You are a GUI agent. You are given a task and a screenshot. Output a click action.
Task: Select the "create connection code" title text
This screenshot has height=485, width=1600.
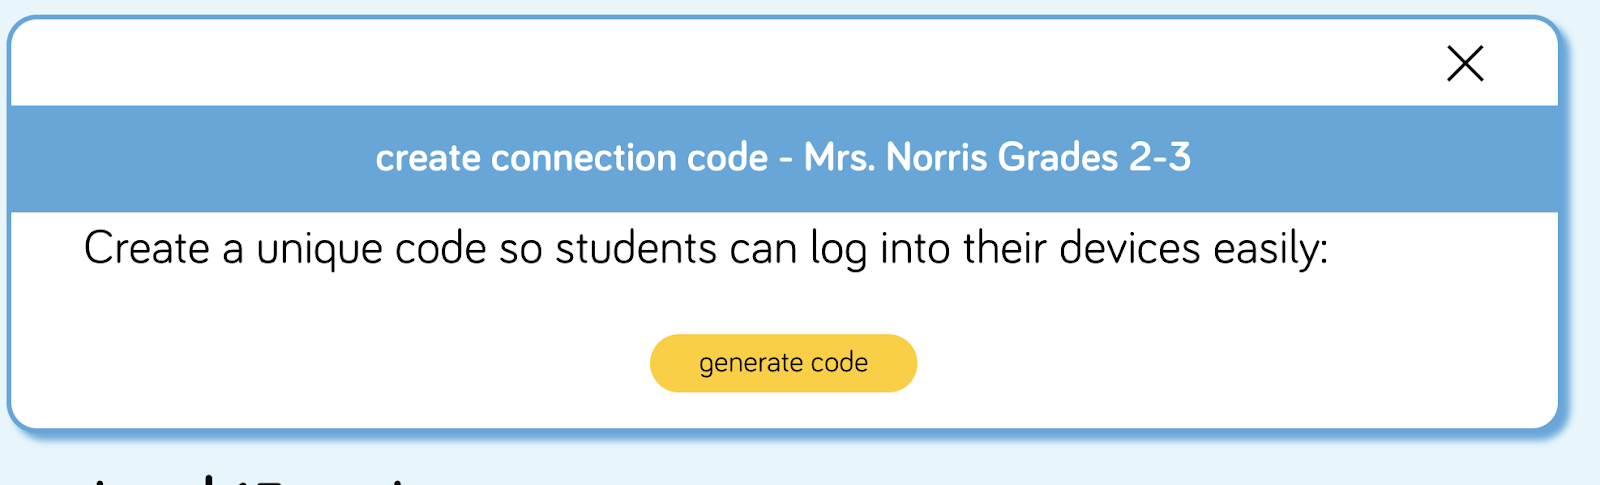pyautogui.click(x=572, y=158)
